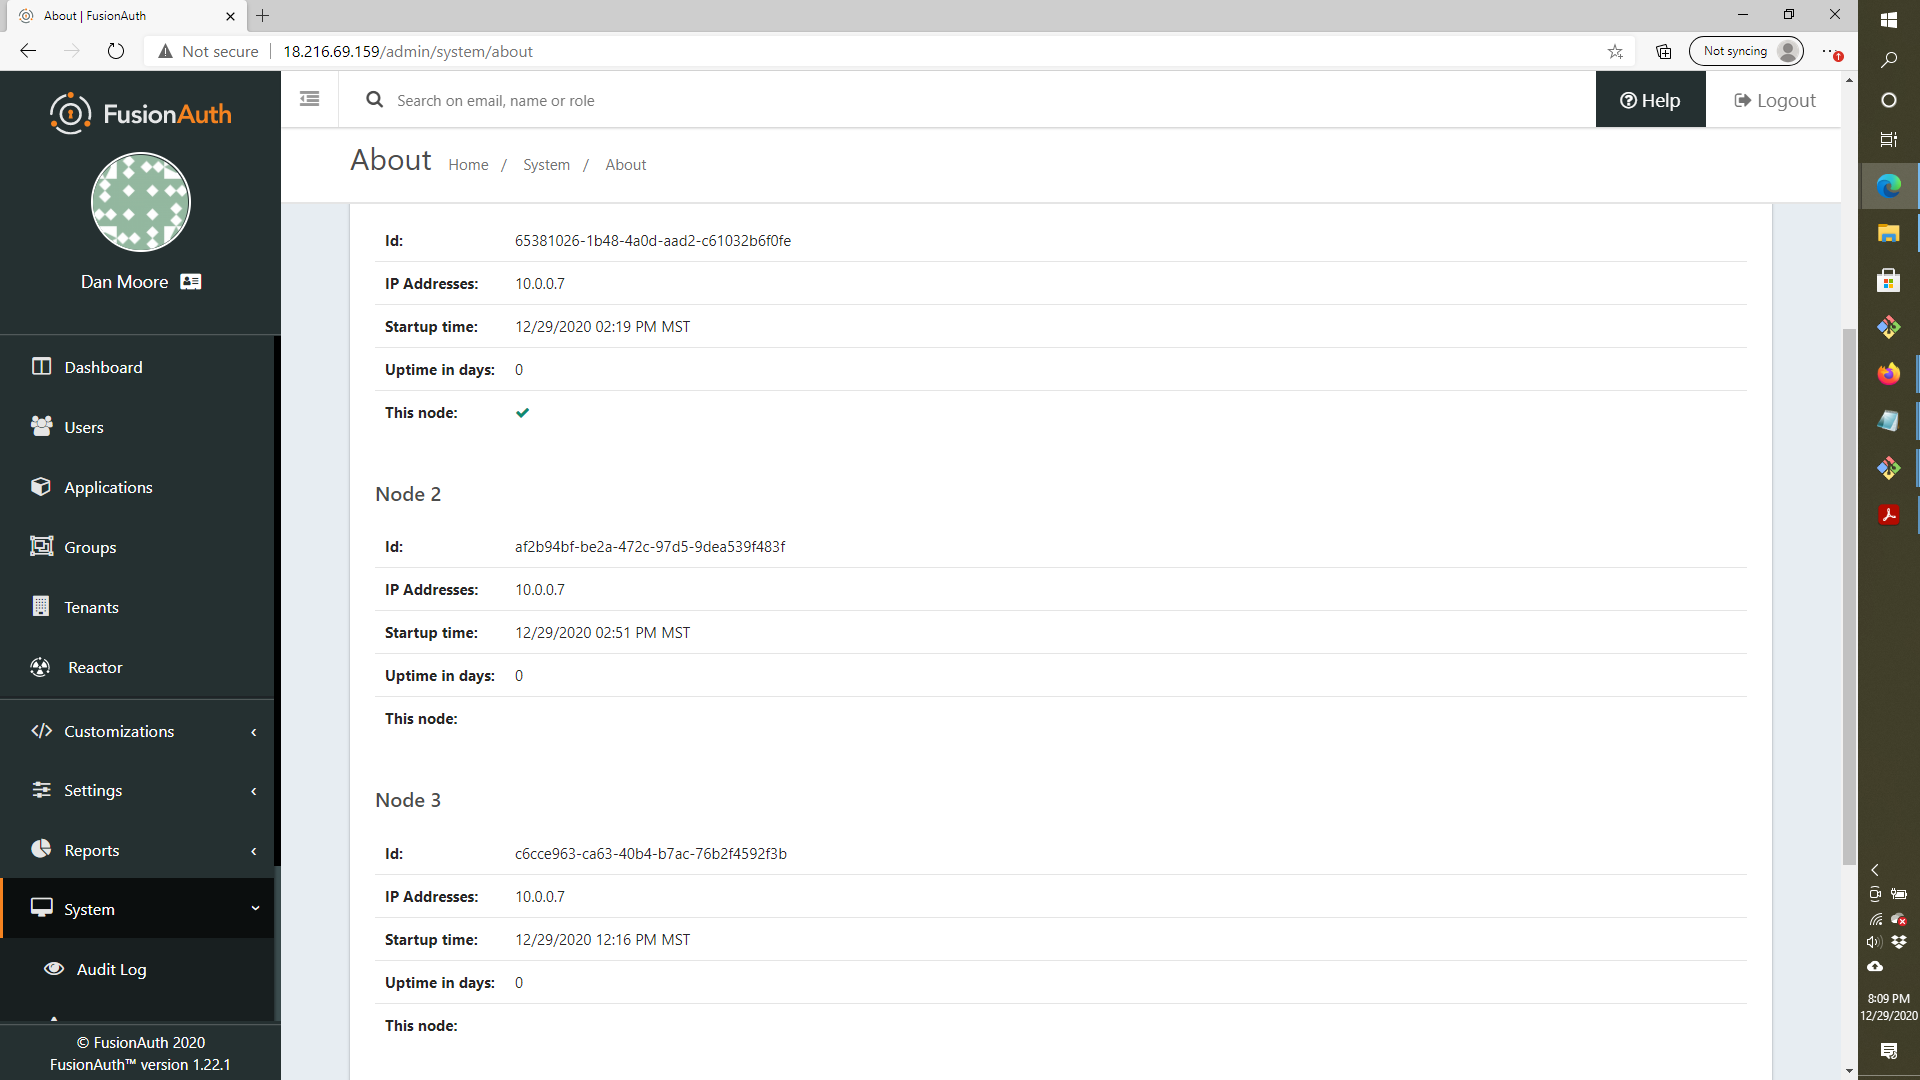This screenshot has height=1080, width=1920.
Task: Open the Audit Log page
Action: [x=111, y=969]
